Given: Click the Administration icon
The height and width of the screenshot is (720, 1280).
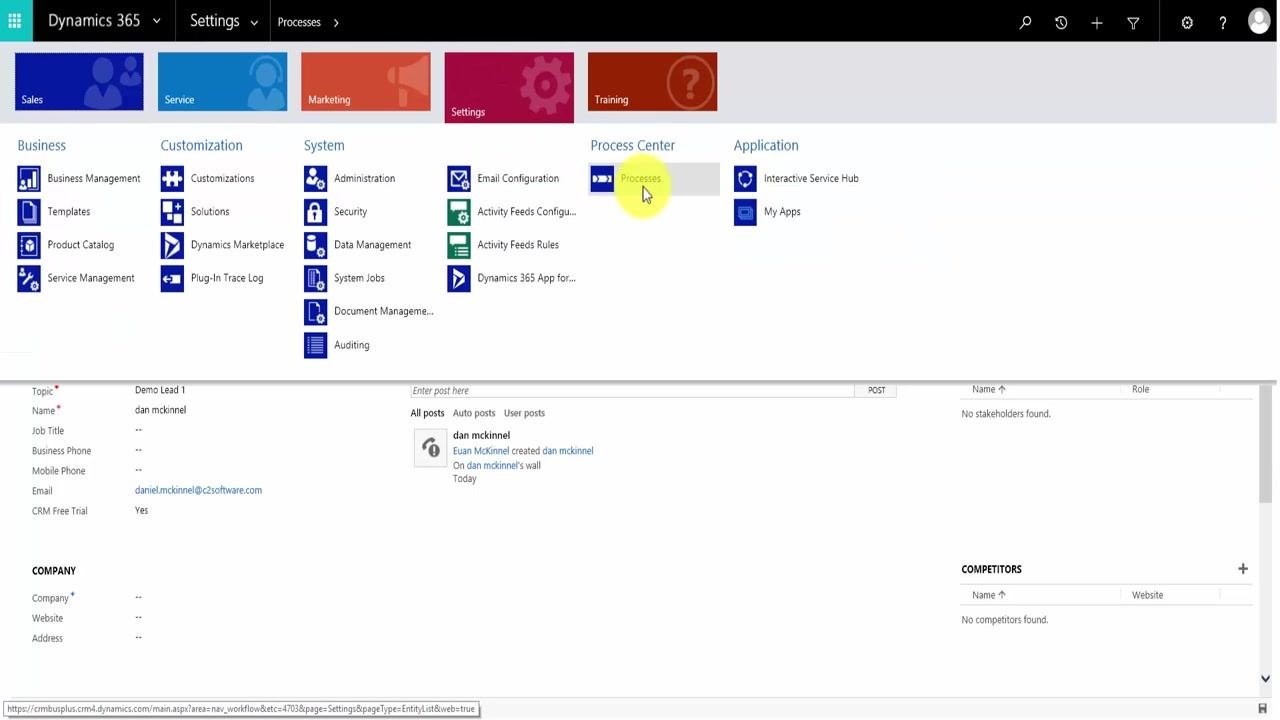Looking at the screenshot, I should pos(315,178).
